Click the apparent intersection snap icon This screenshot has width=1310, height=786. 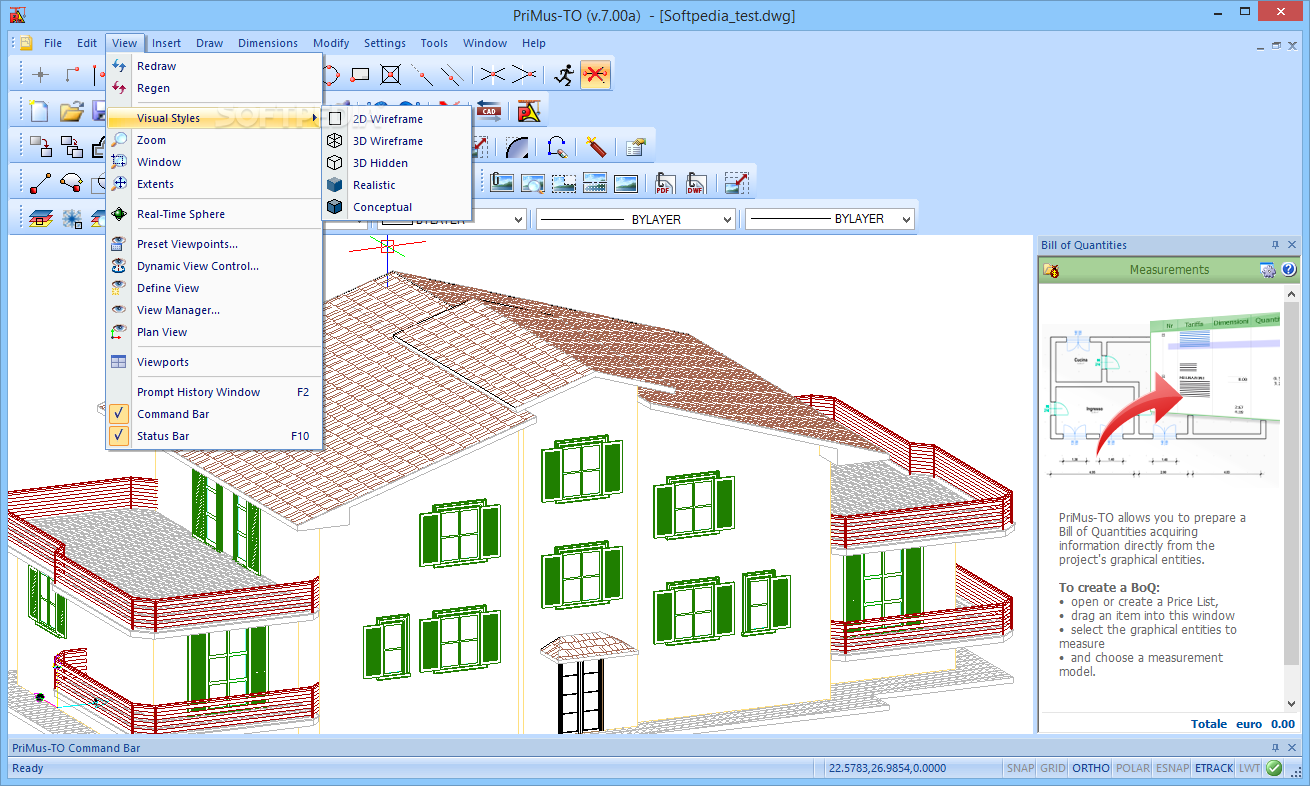[523, 74]
